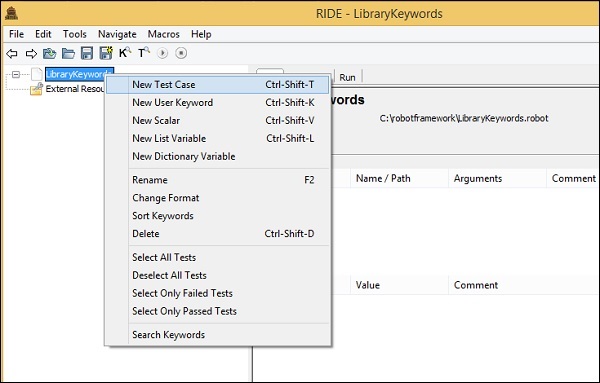The image size is (600, 383).
Task: Choose Change Format menu entry
Action: (x=217, y=198)
